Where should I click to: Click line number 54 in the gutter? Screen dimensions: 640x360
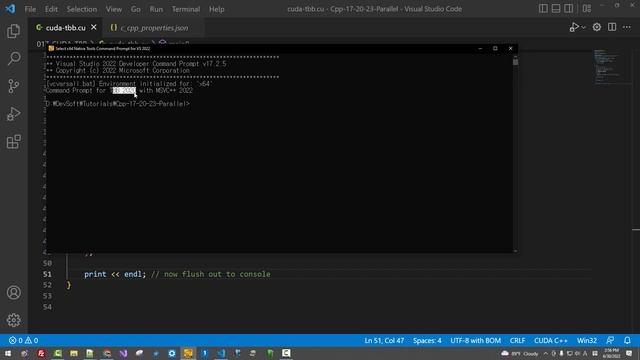[47, 307]
